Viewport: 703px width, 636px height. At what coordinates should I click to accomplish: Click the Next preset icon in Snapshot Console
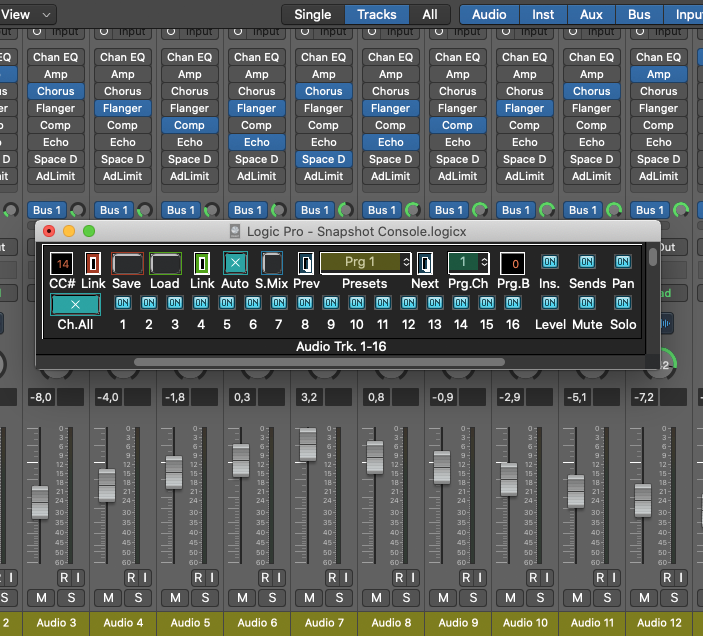425,263
